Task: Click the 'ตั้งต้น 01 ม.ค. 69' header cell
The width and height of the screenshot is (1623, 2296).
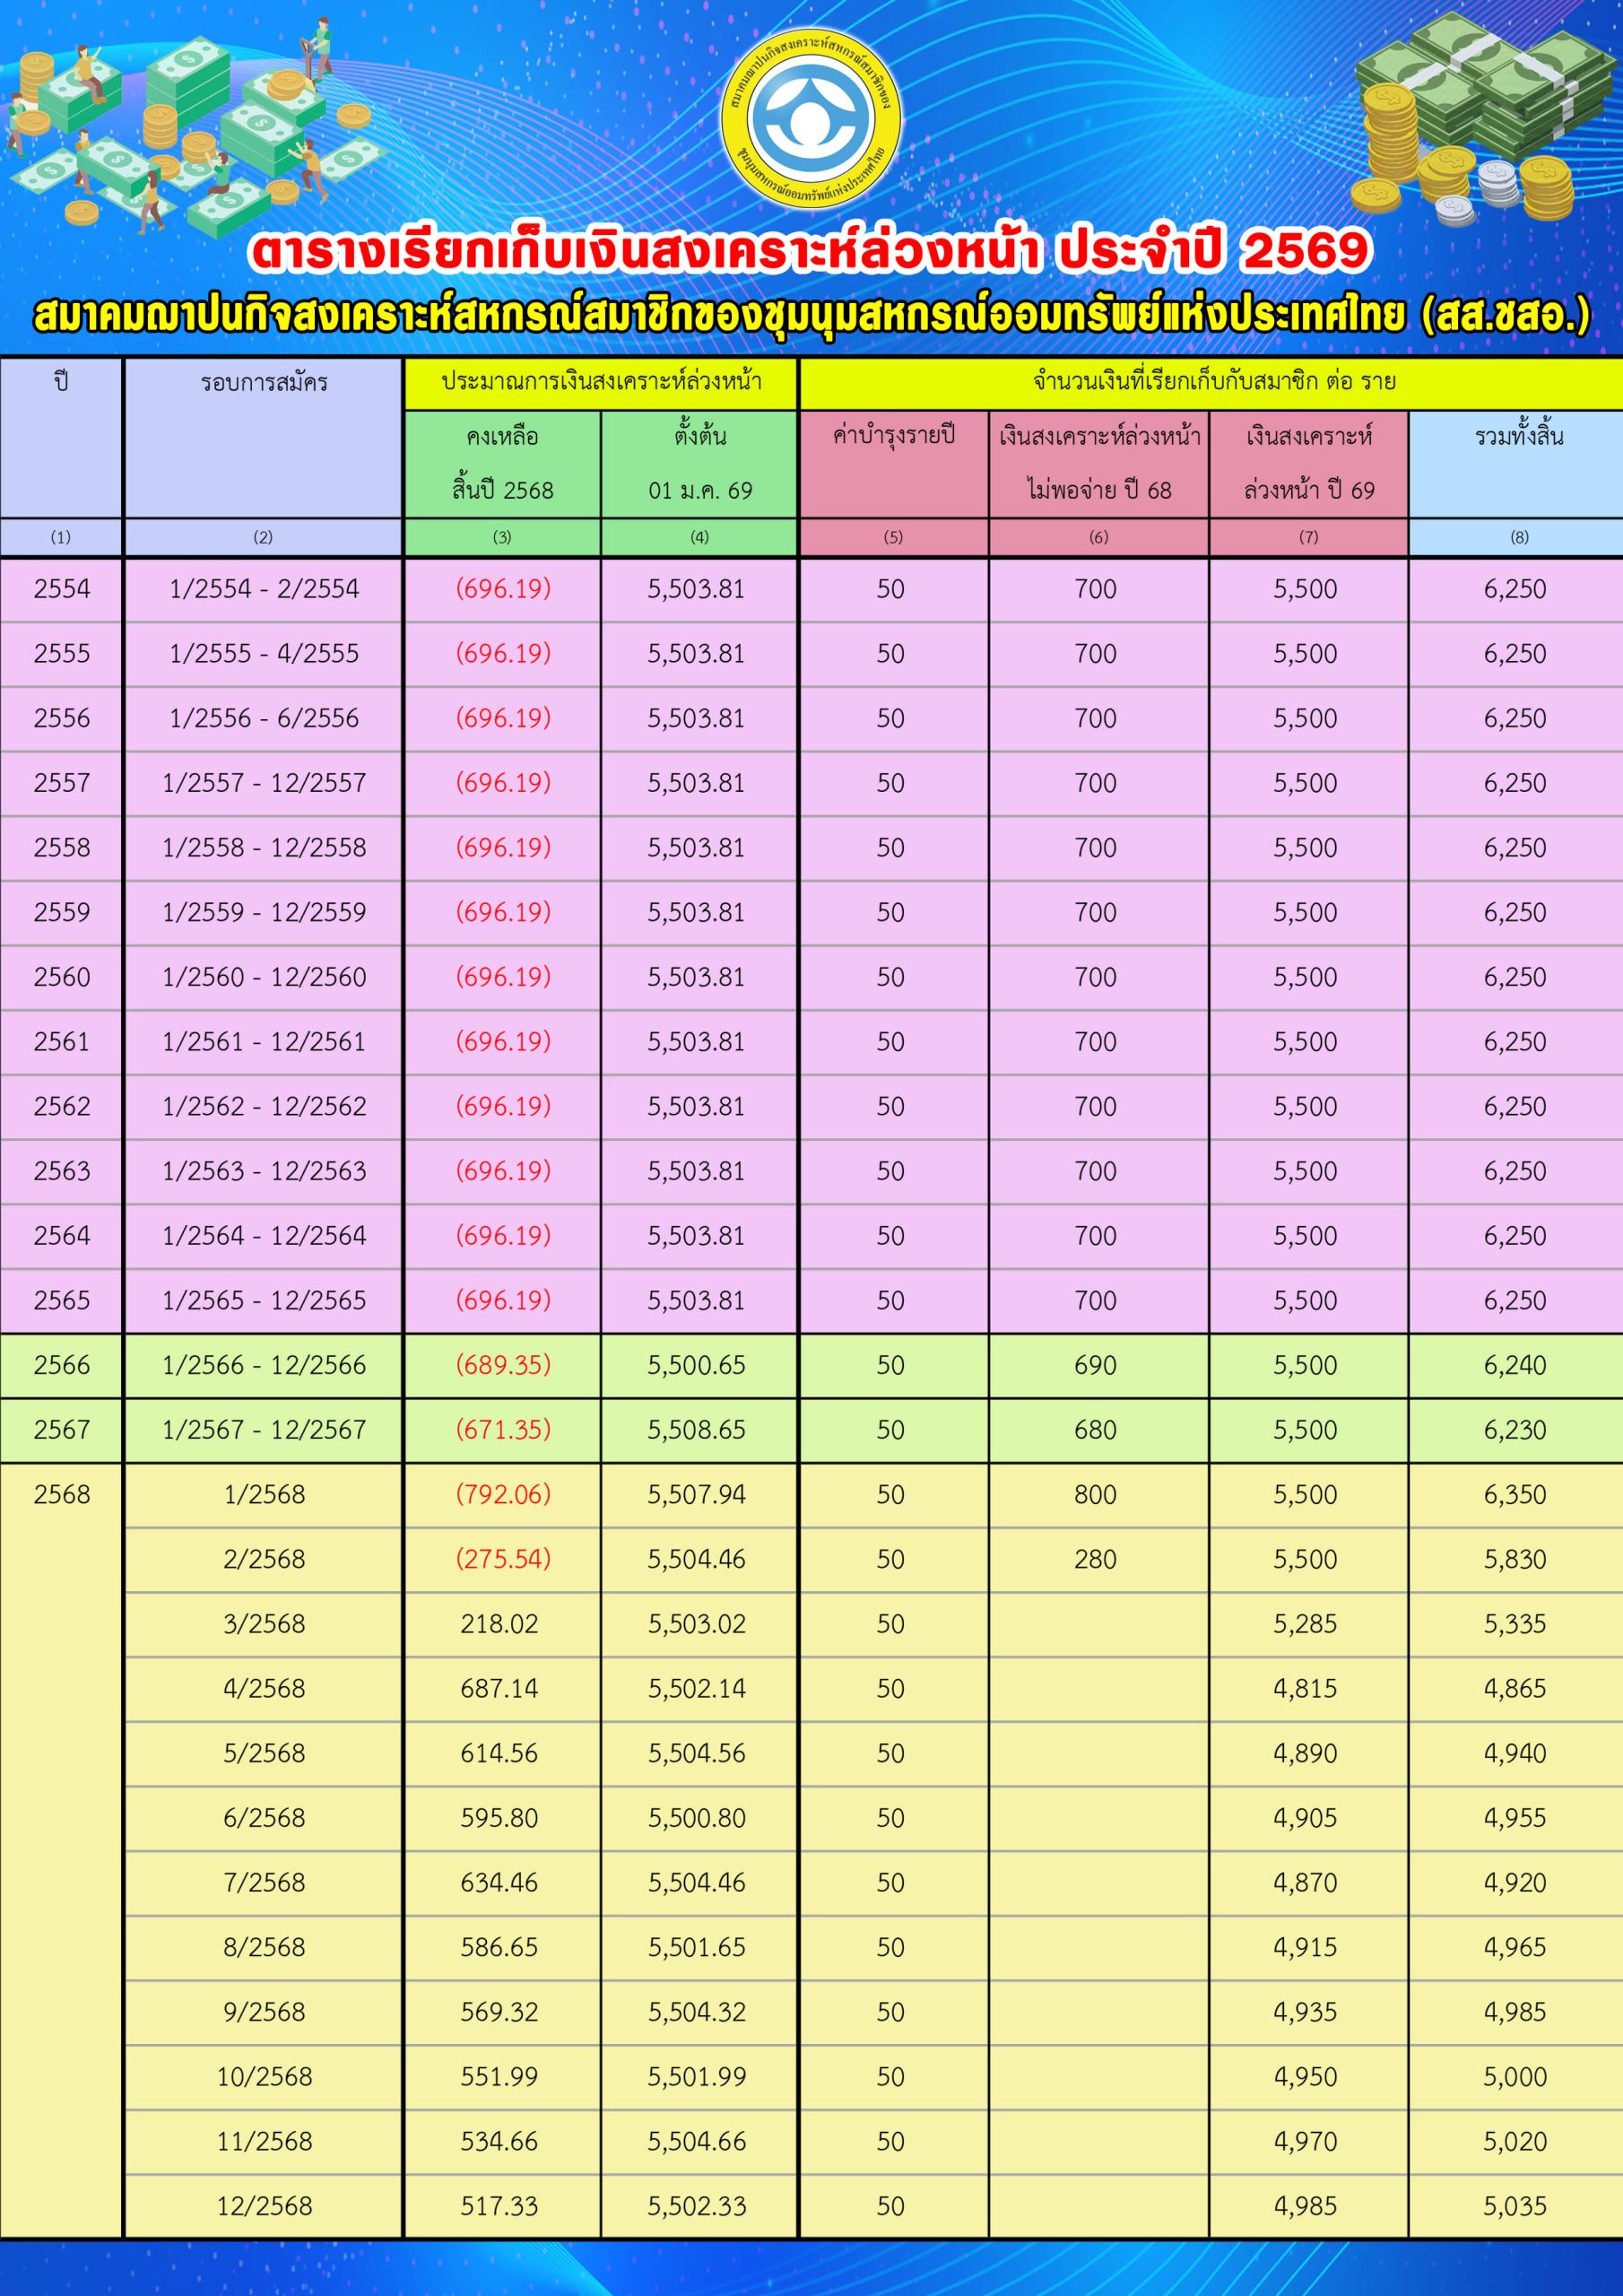Action: [699, 462]
